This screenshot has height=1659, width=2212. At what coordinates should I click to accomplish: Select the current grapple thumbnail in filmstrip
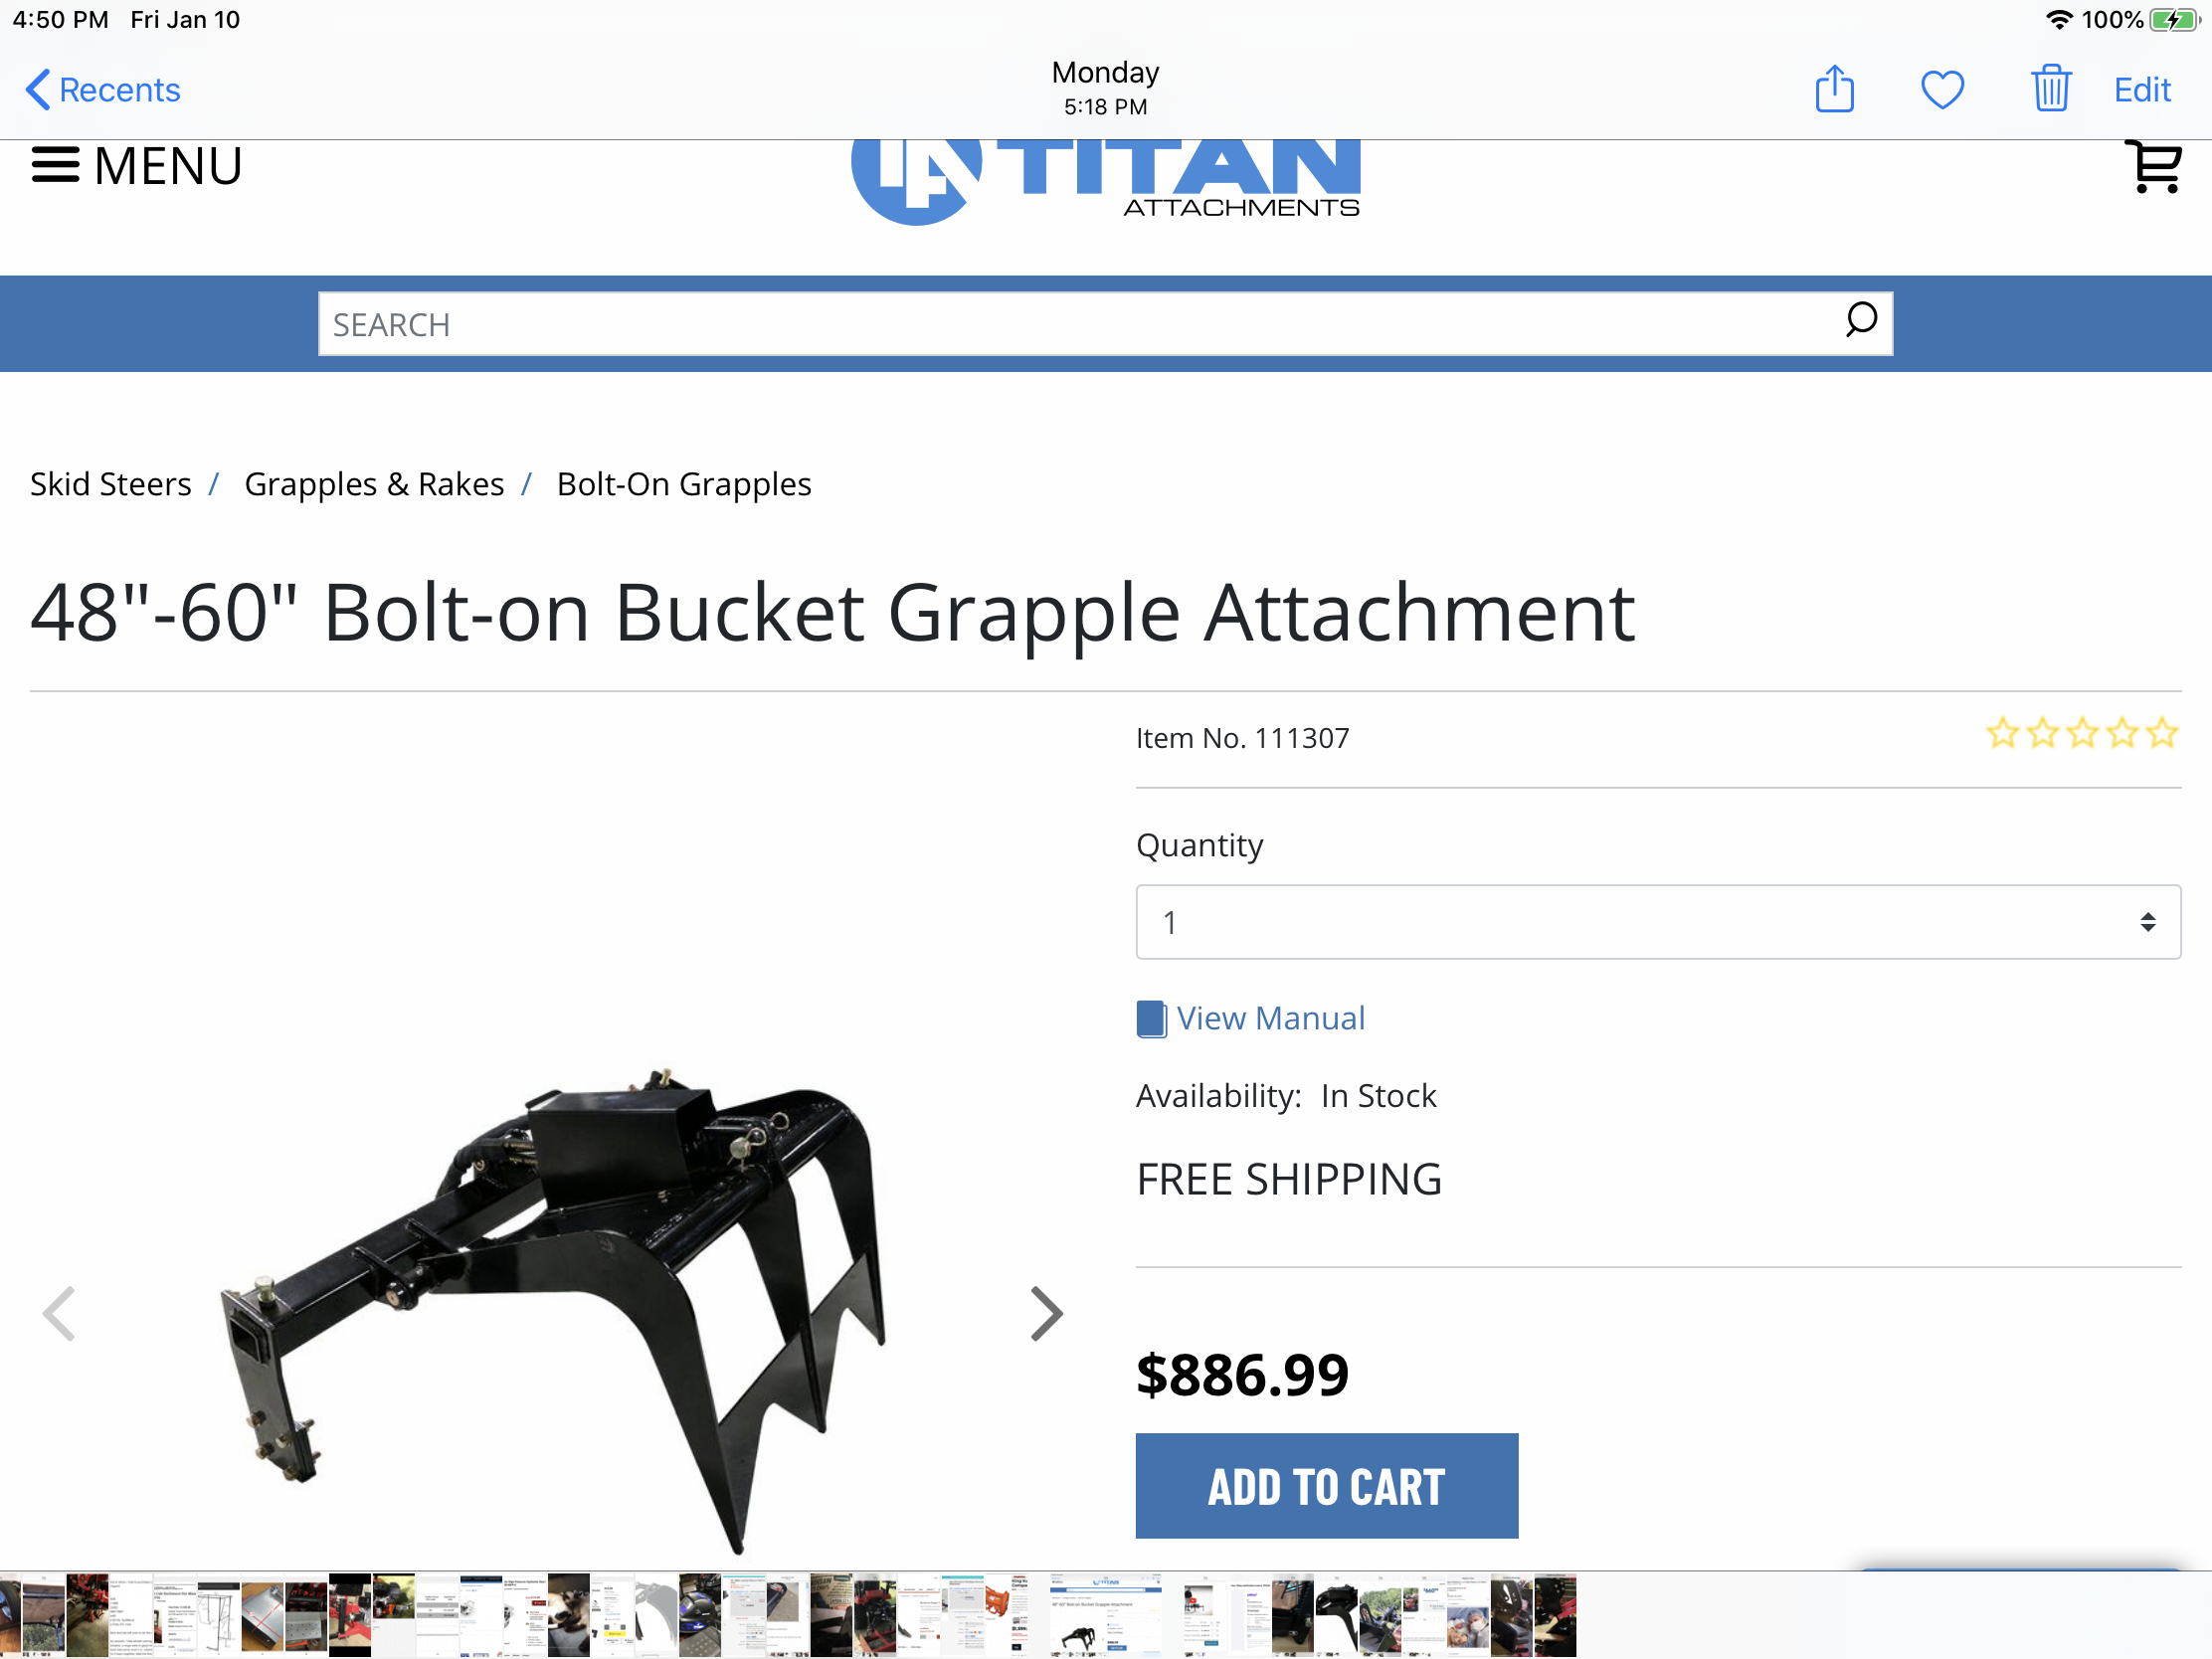(1105, 1614)
